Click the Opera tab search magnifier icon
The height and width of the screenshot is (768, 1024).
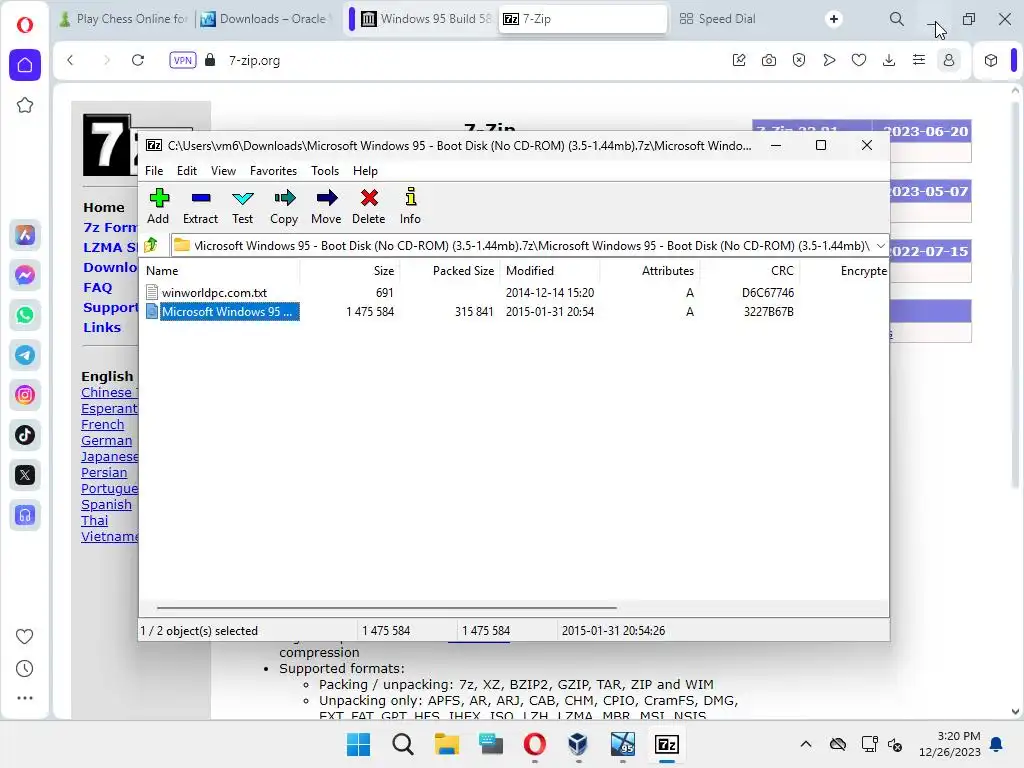pos(897,19)
